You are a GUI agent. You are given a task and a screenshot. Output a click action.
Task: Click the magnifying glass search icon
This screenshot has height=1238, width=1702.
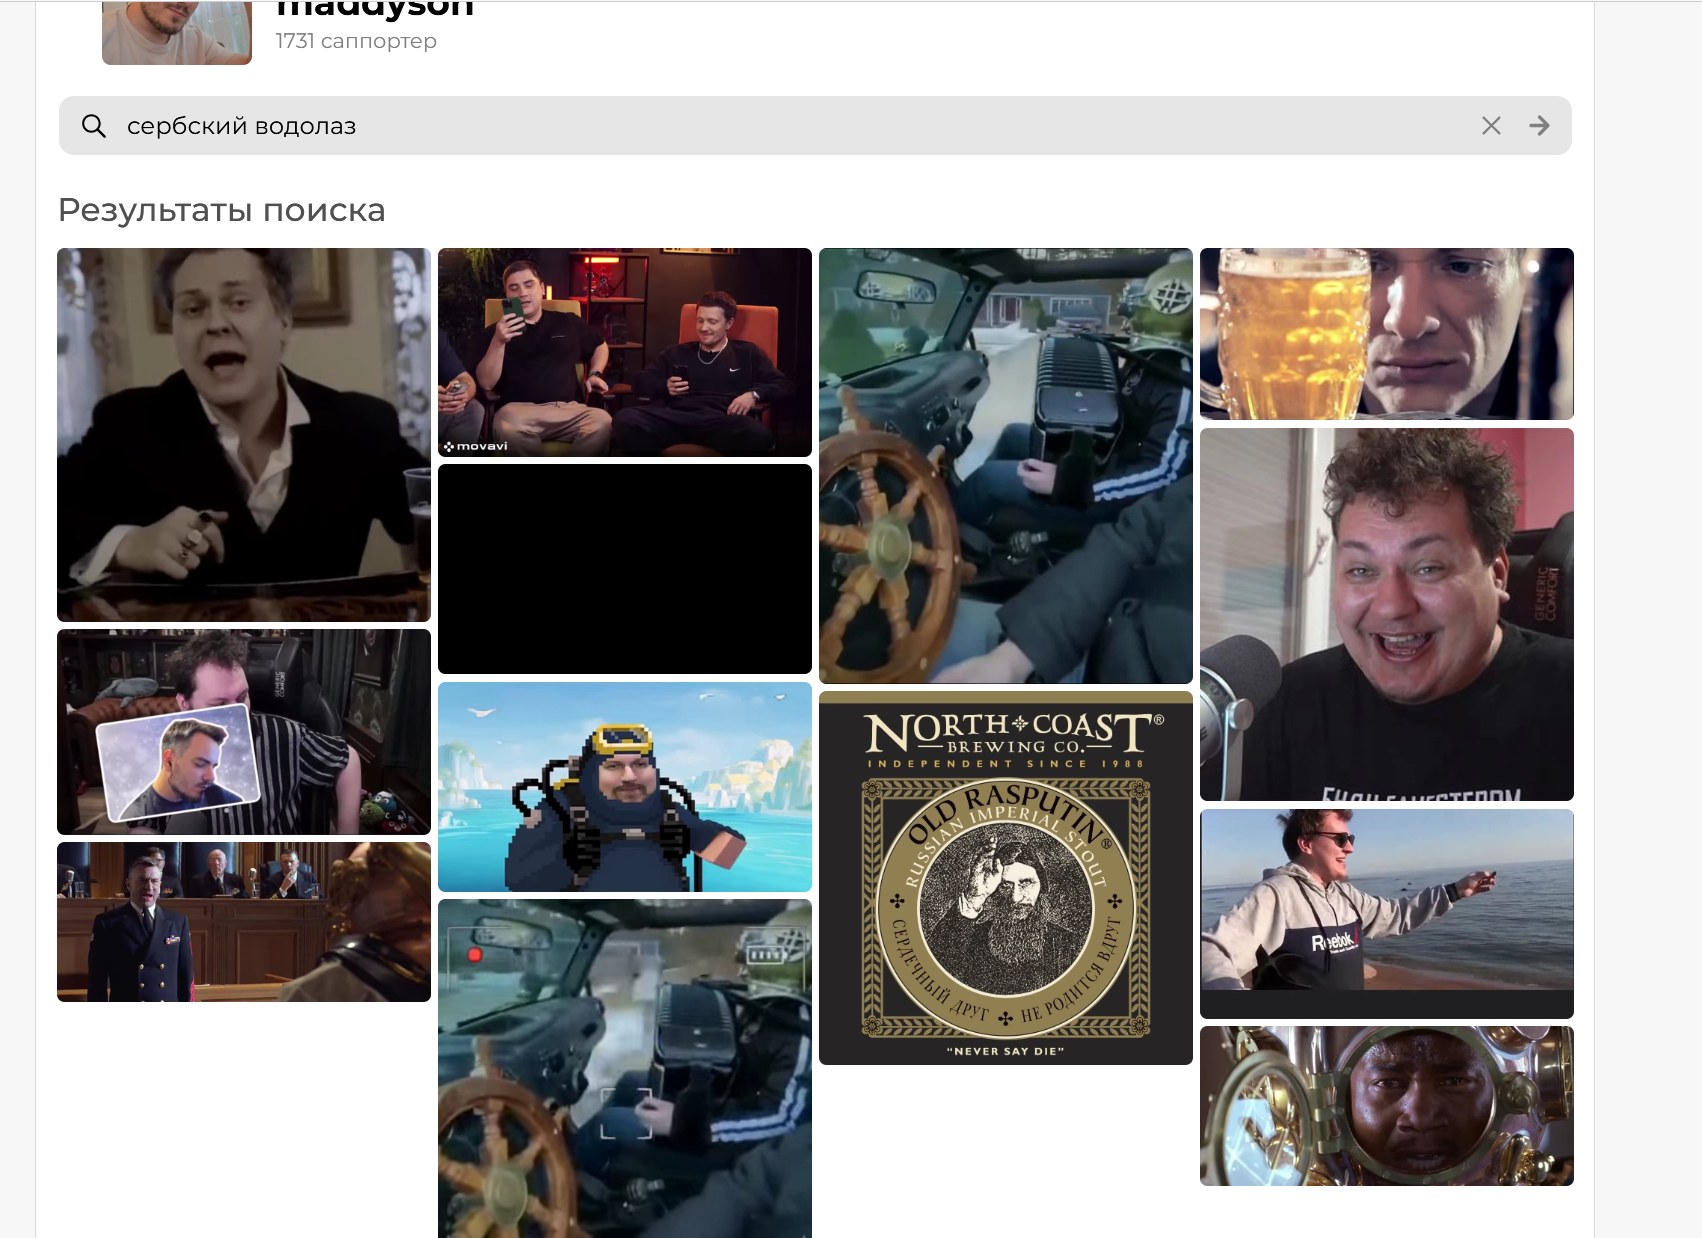(94, 126)
